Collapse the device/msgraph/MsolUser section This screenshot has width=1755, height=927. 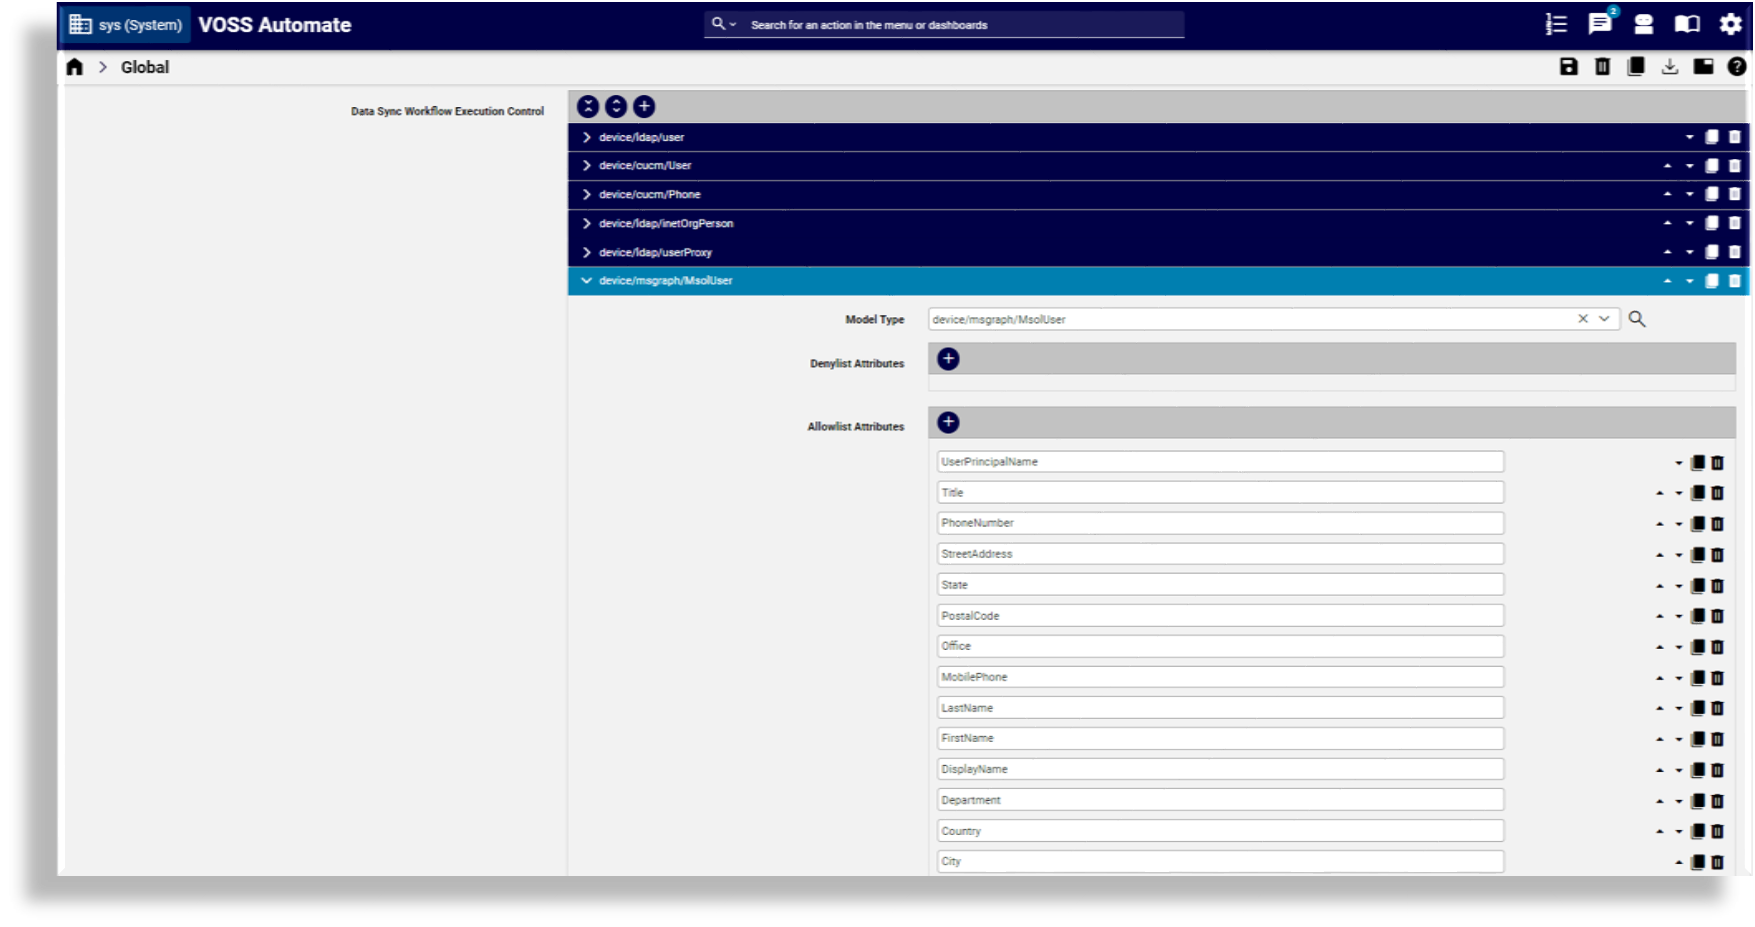click(586, 281)
